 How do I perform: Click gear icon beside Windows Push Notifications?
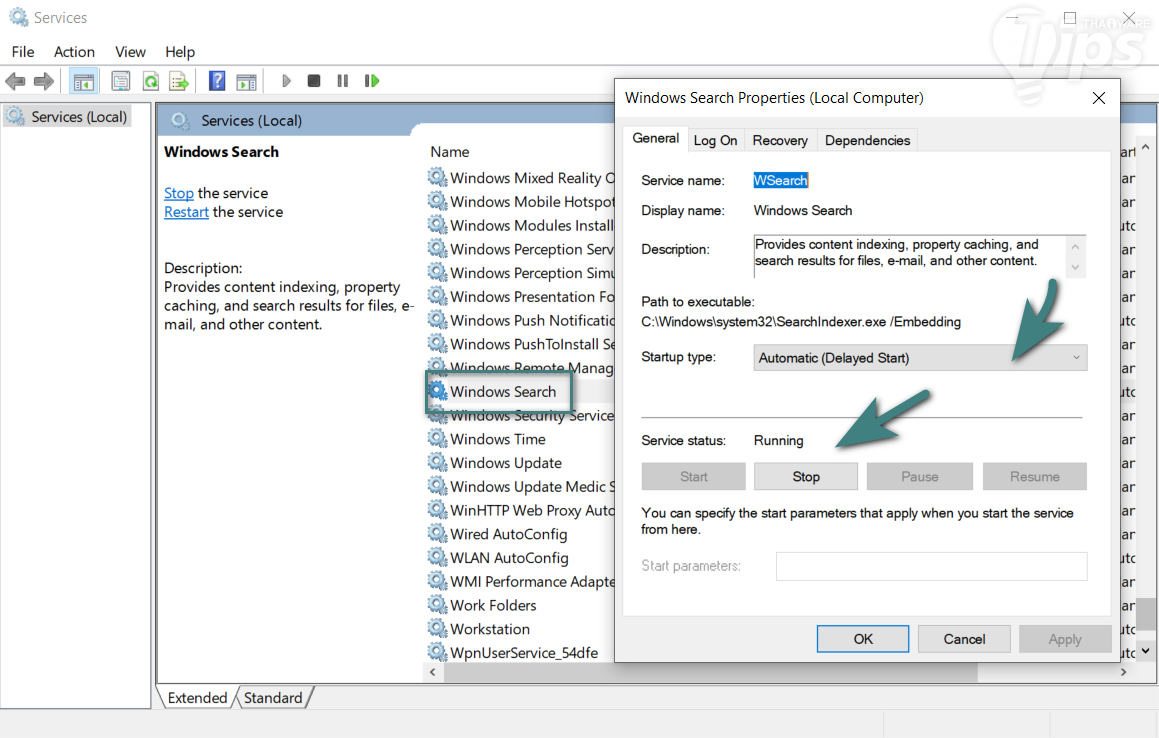tap(438, 320)
